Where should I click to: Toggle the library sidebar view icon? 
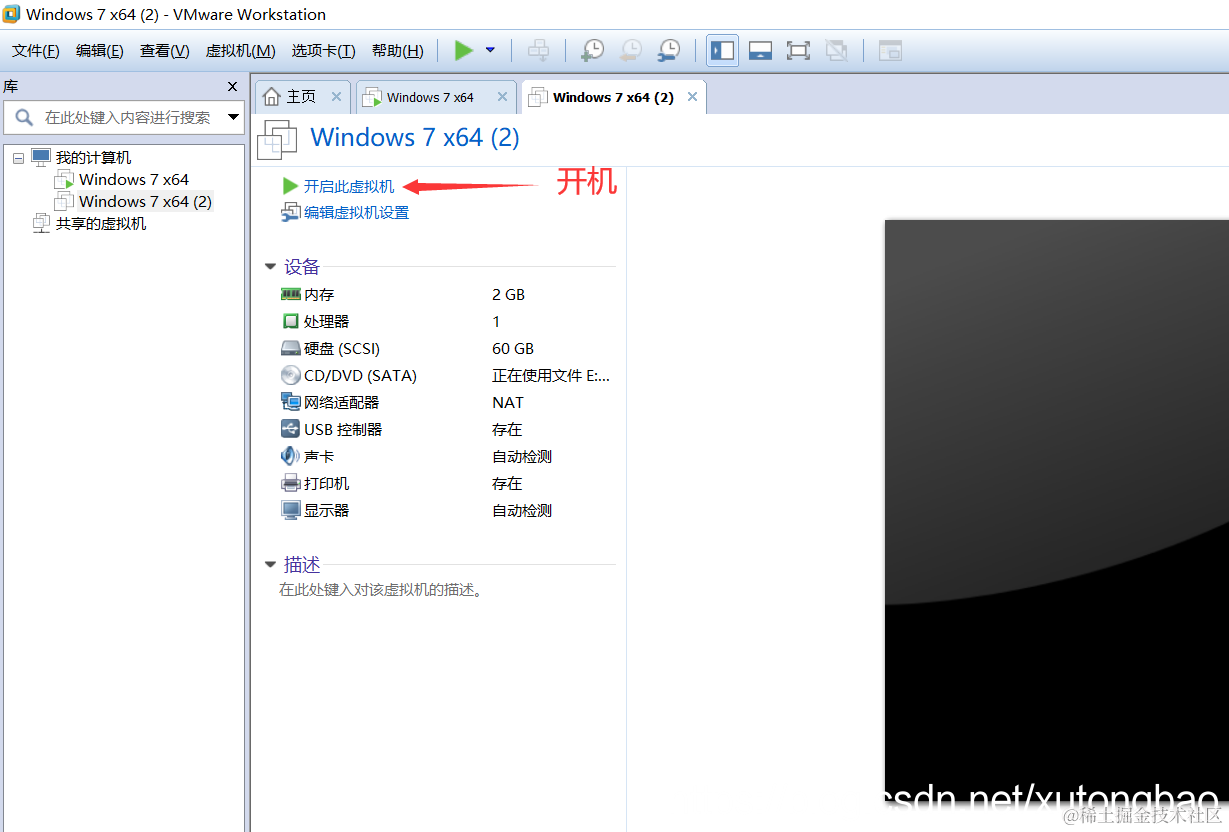click(722, 50)
